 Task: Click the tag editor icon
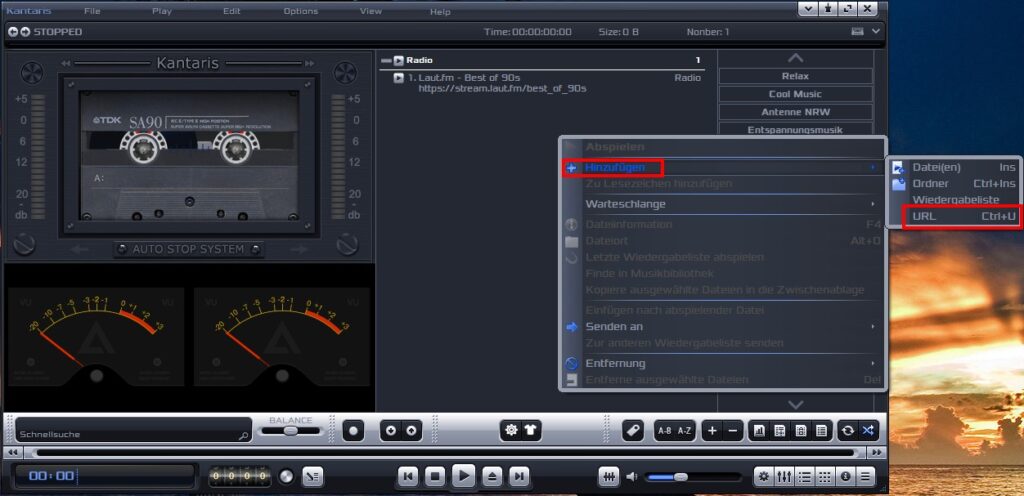pyautogui.click(x=632, y=431)
